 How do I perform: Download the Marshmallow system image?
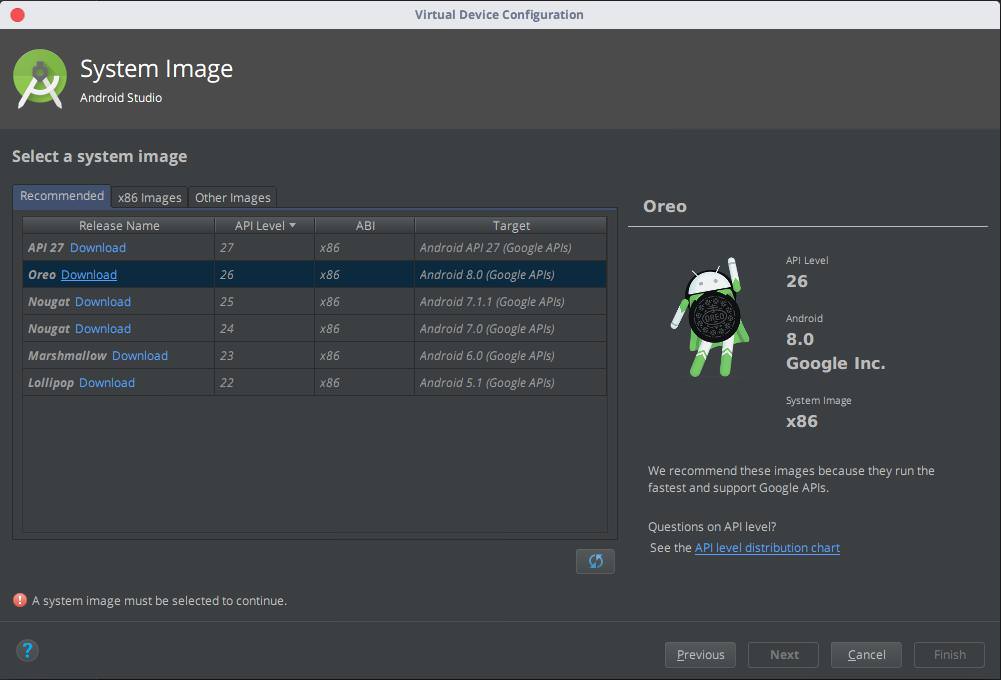140,356
